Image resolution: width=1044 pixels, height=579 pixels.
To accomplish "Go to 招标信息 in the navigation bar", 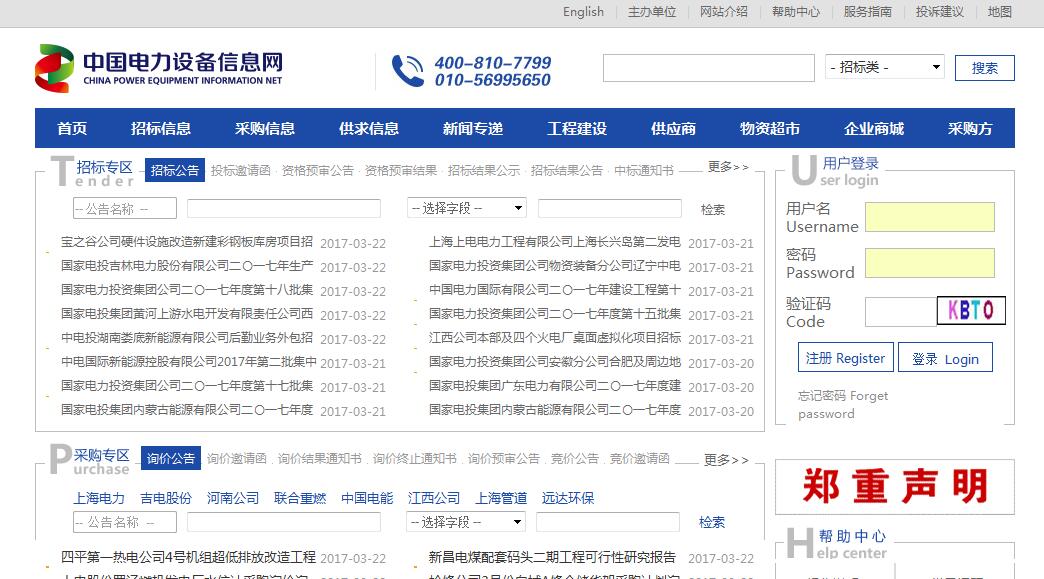I will tap(161, 129).
